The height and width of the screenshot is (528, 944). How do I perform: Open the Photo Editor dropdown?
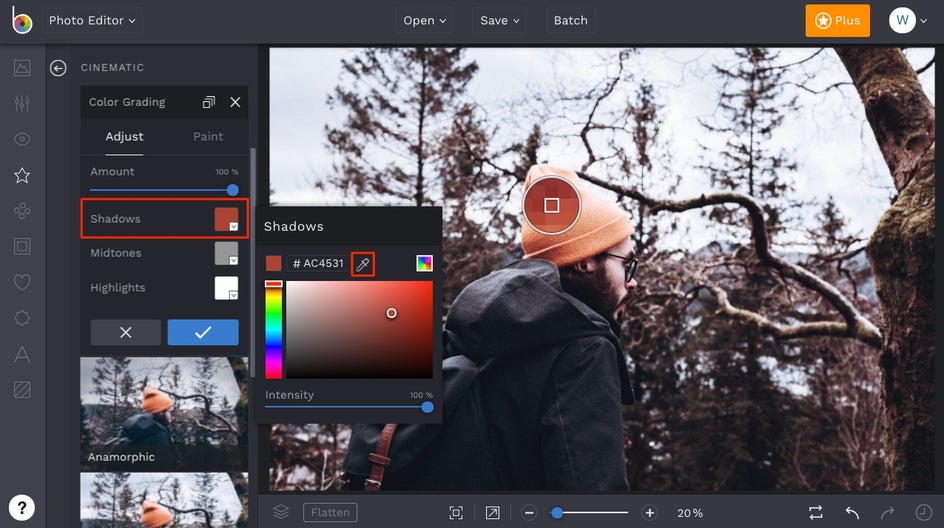tap(92, 20)
